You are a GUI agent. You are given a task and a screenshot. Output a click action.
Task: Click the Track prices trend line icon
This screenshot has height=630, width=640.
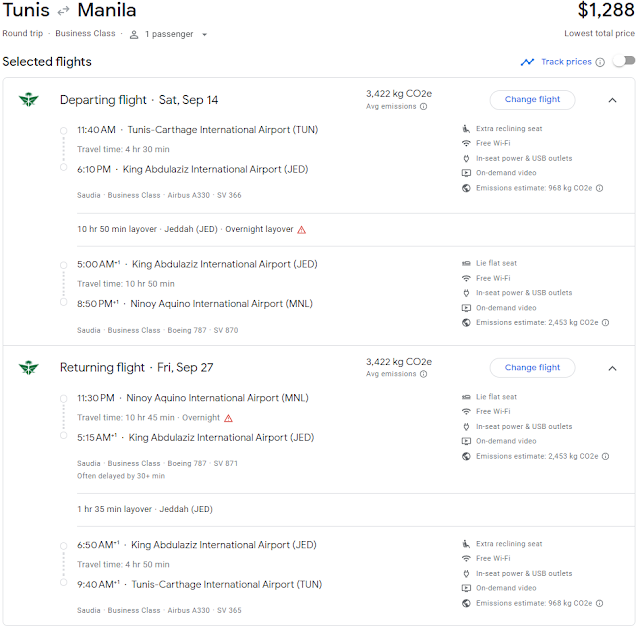[527, 62]
